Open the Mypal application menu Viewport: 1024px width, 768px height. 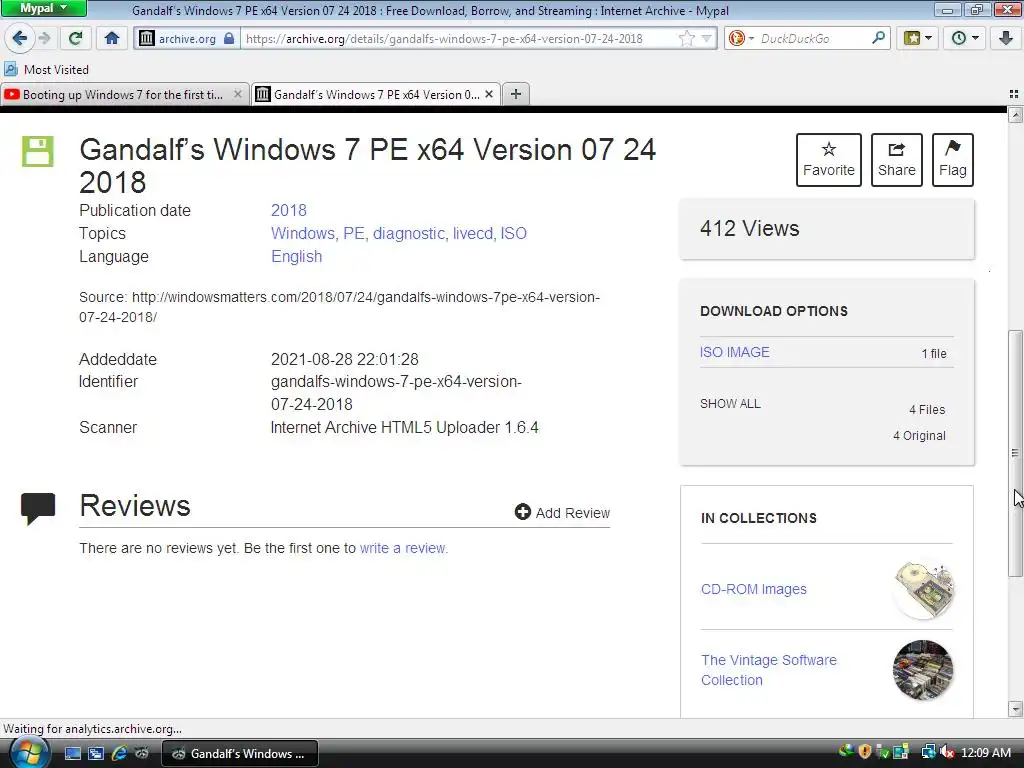coord(43,8)
